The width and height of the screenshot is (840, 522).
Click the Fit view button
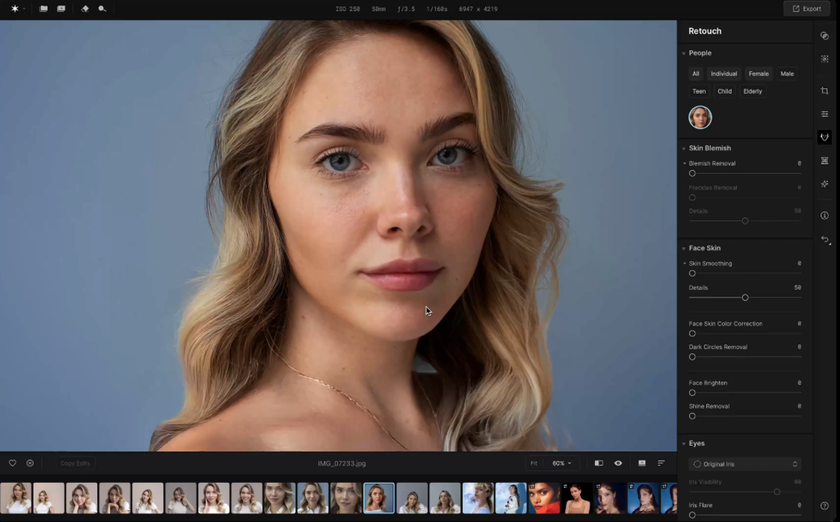click(x=534, y=463)
